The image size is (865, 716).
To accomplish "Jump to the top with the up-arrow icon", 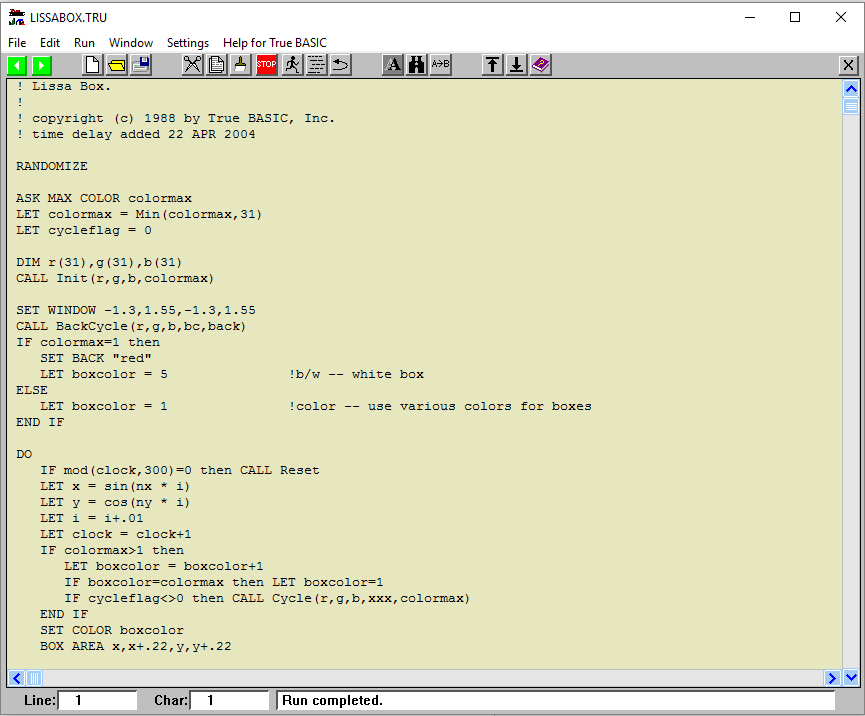I will point(492,64).
